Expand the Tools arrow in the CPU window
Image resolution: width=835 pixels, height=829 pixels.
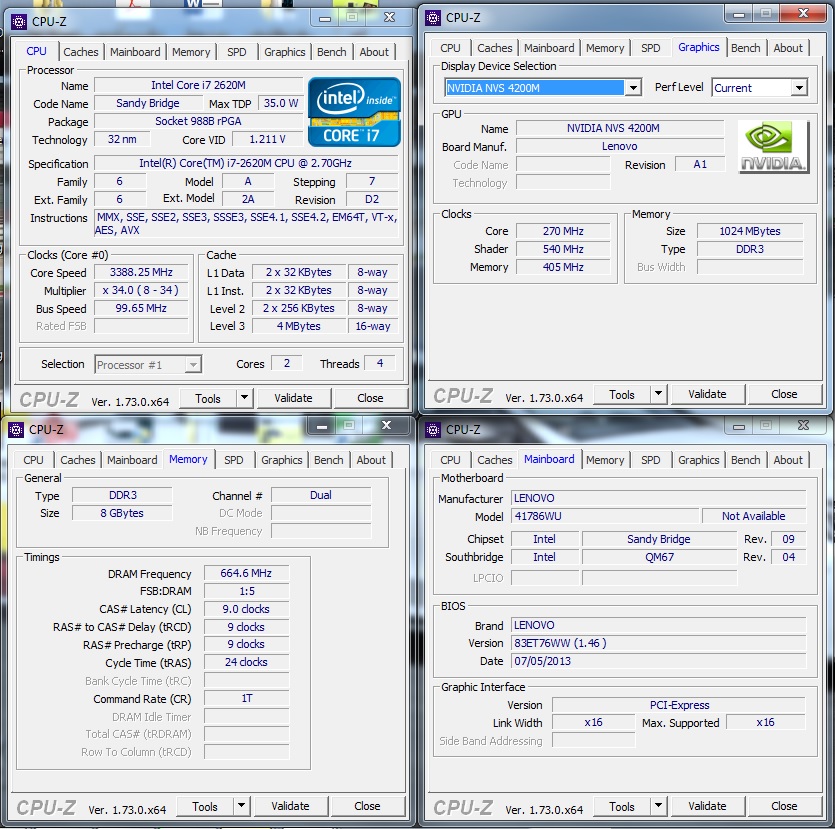244,398
